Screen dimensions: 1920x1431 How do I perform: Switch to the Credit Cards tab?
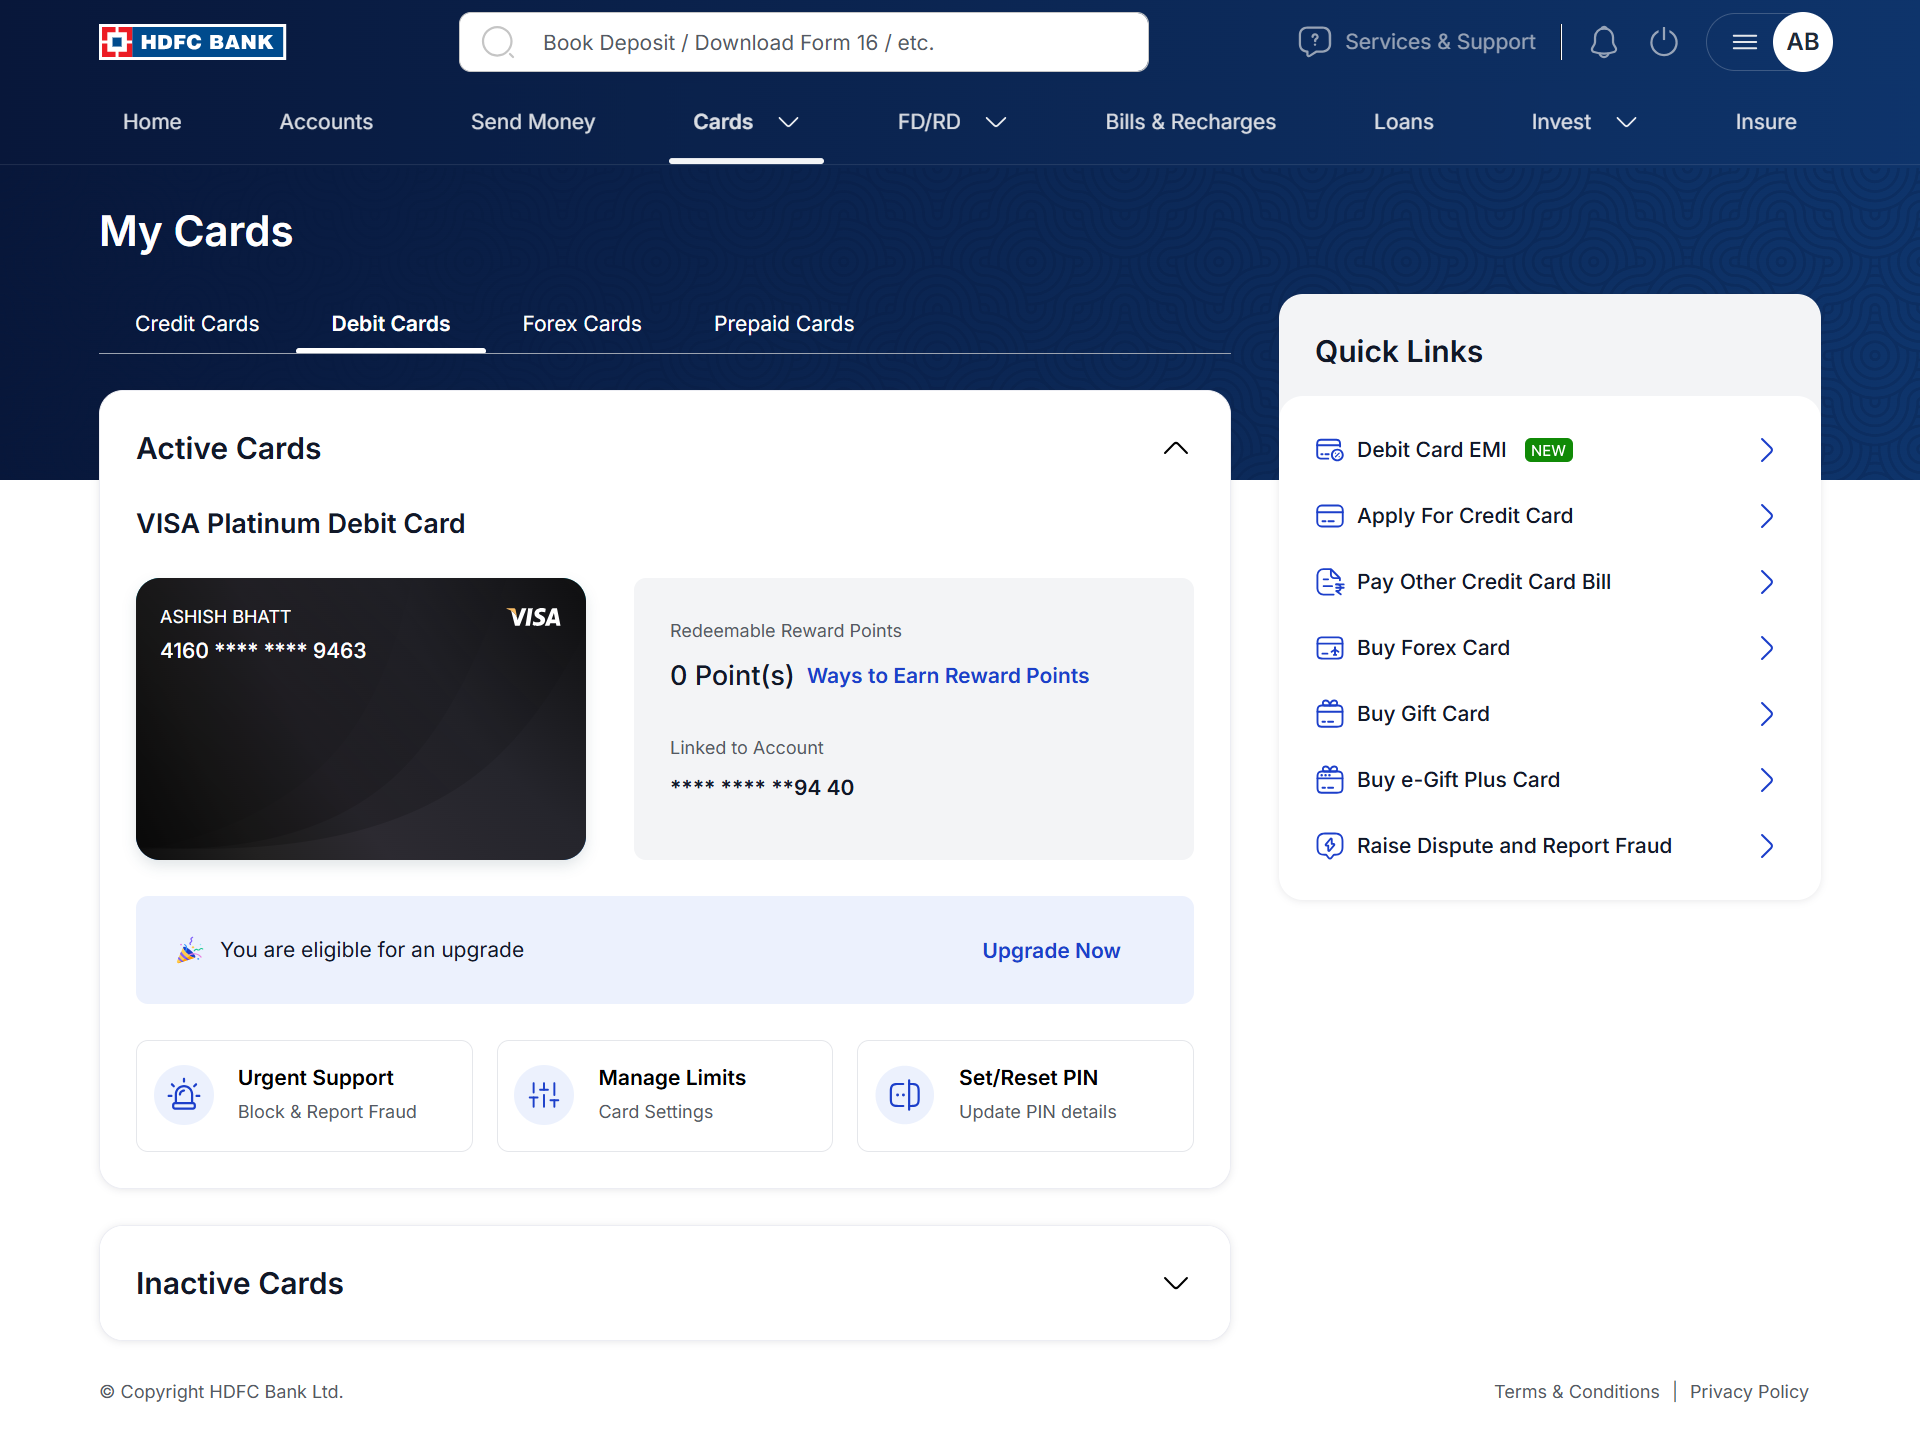tap(197, 324)
